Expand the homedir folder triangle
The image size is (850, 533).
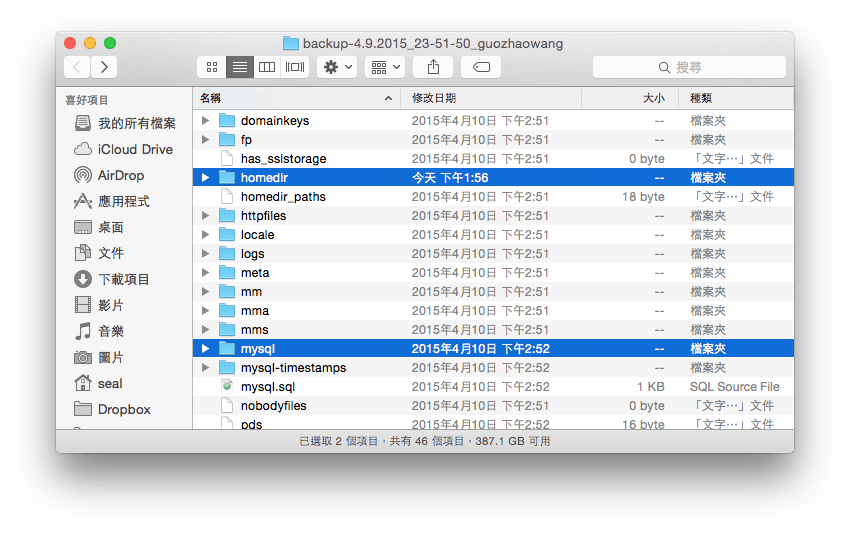click(x=205, y=177)
